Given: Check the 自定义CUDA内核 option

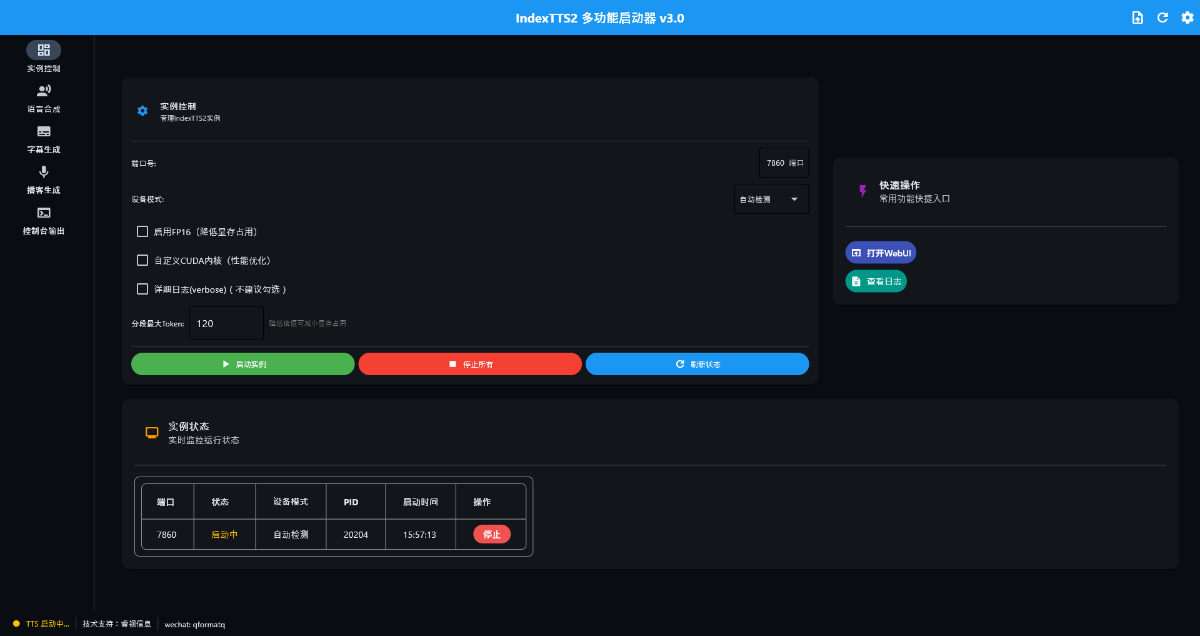Looking at the screenshot, I should [142, 260].
